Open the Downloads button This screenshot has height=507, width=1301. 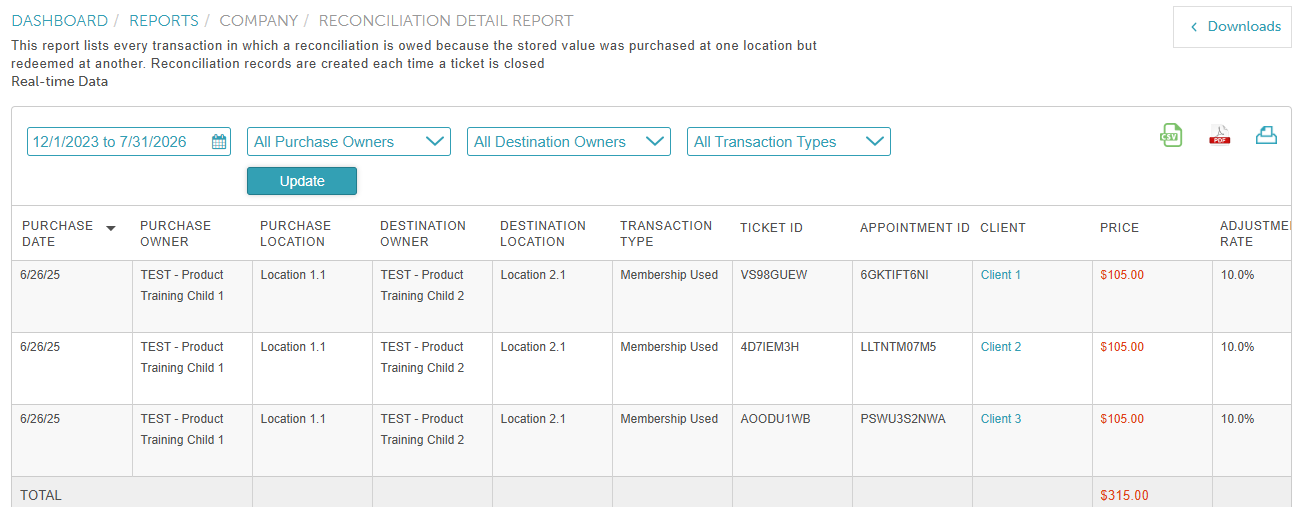pyautogui.click(x=1233, y=27)
